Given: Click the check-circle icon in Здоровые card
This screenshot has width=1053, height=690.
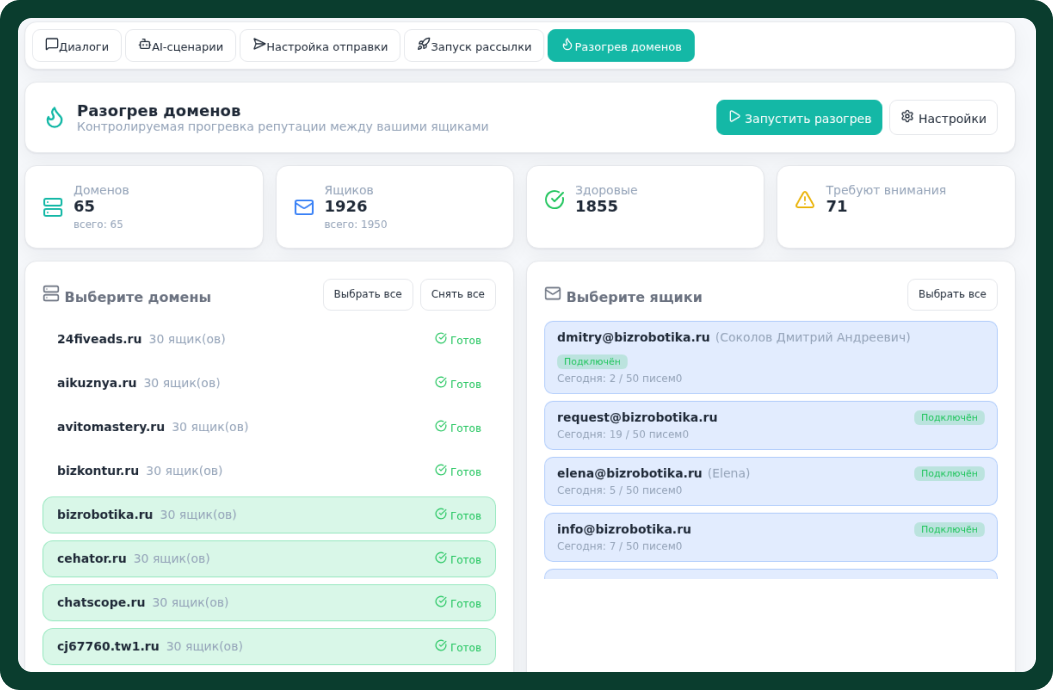Looking at the screenshot, I should tap(555, 200).
